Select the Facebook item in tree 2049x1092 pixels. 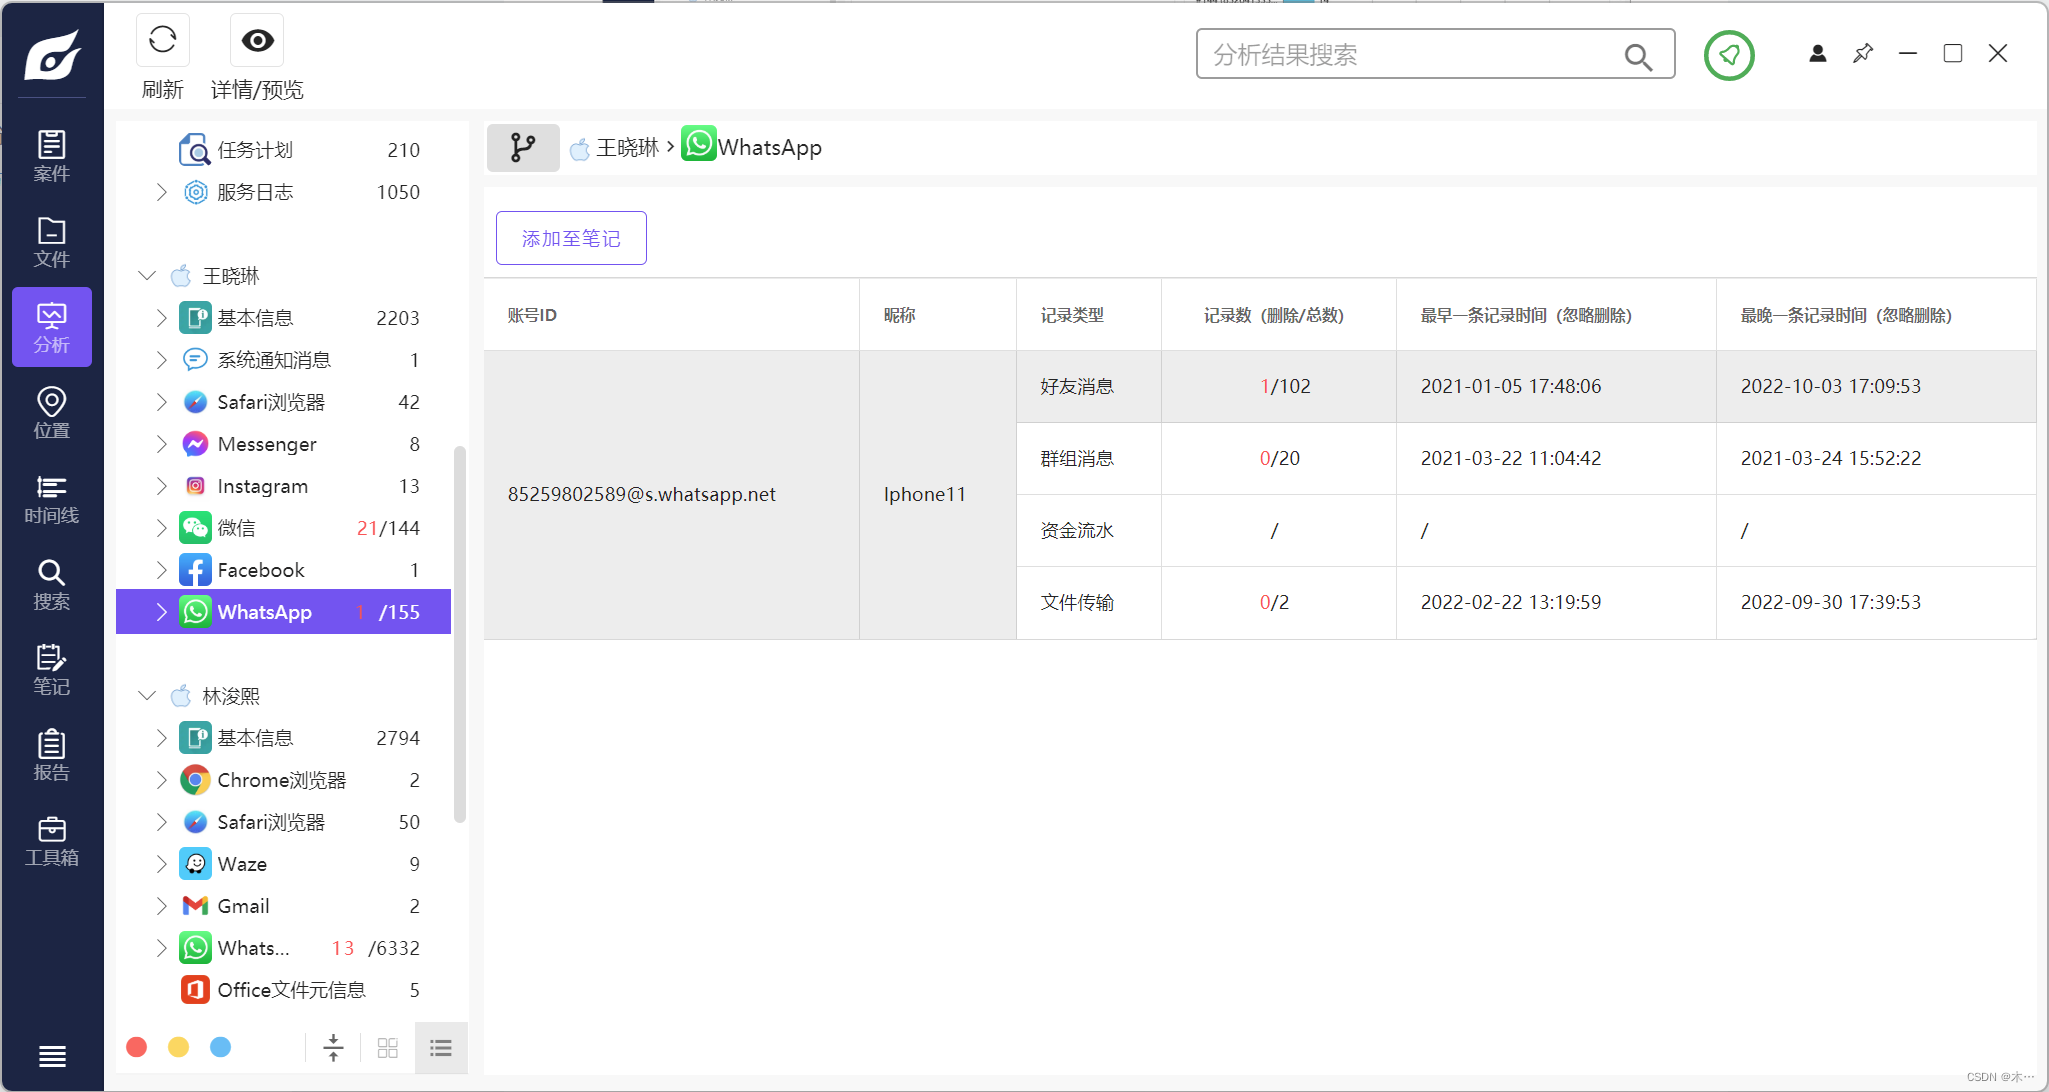pos(261,570)
